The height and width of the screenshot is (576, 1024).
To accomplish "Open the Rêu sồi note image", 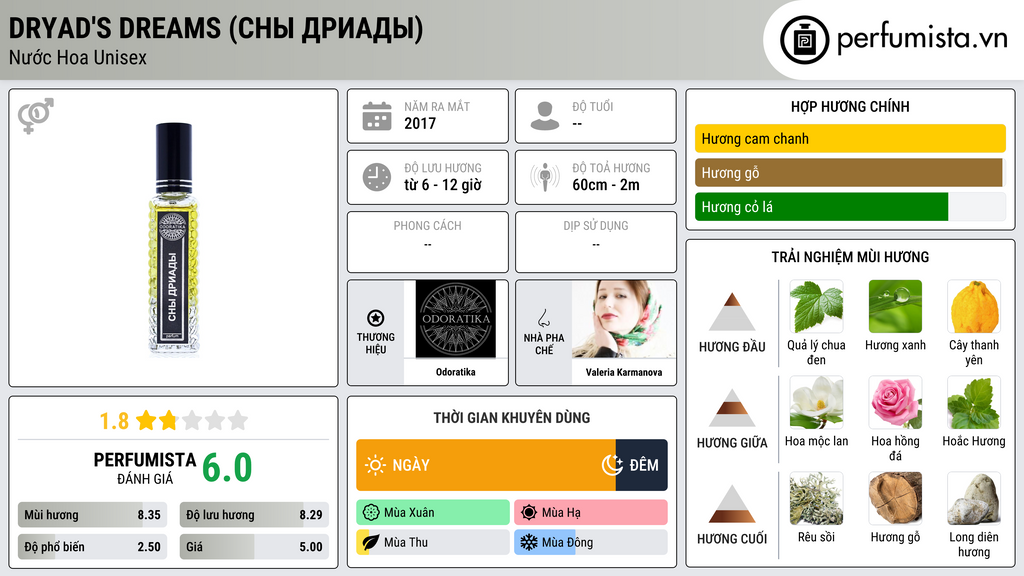I will pos(816,499).
